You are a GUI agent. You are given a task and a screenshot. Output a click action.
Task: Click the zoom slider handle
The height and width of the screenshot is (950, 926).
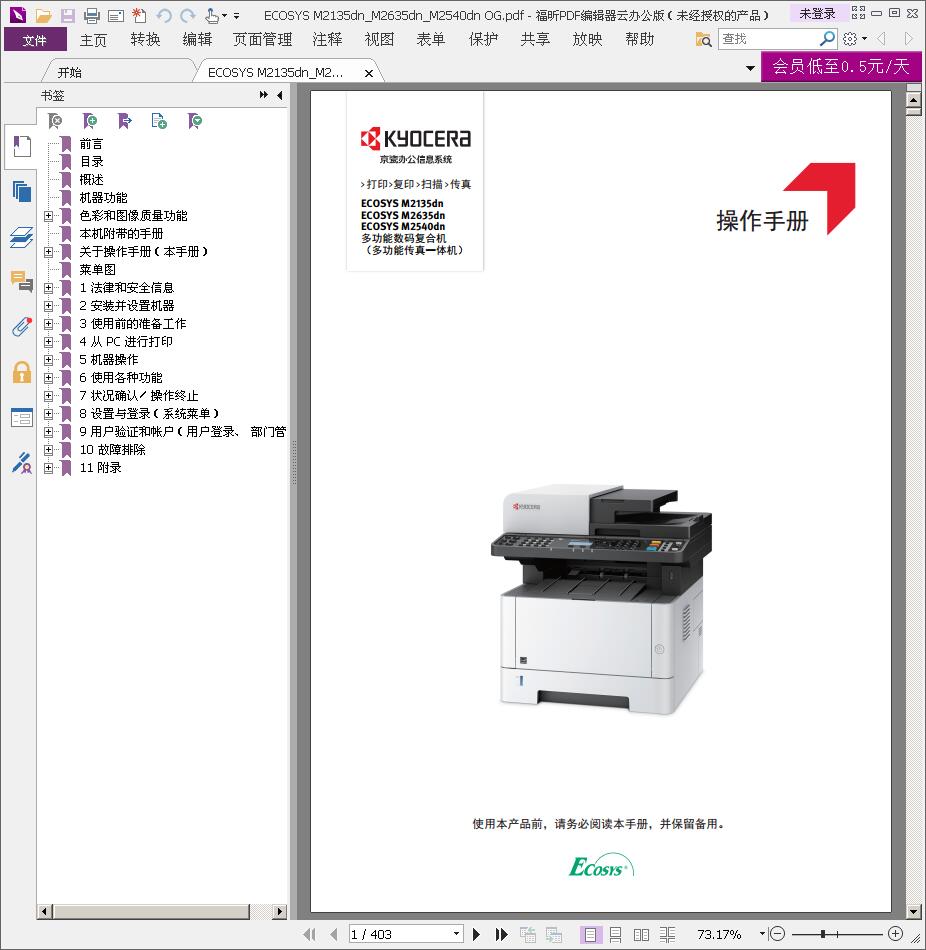tap(822, 934)
